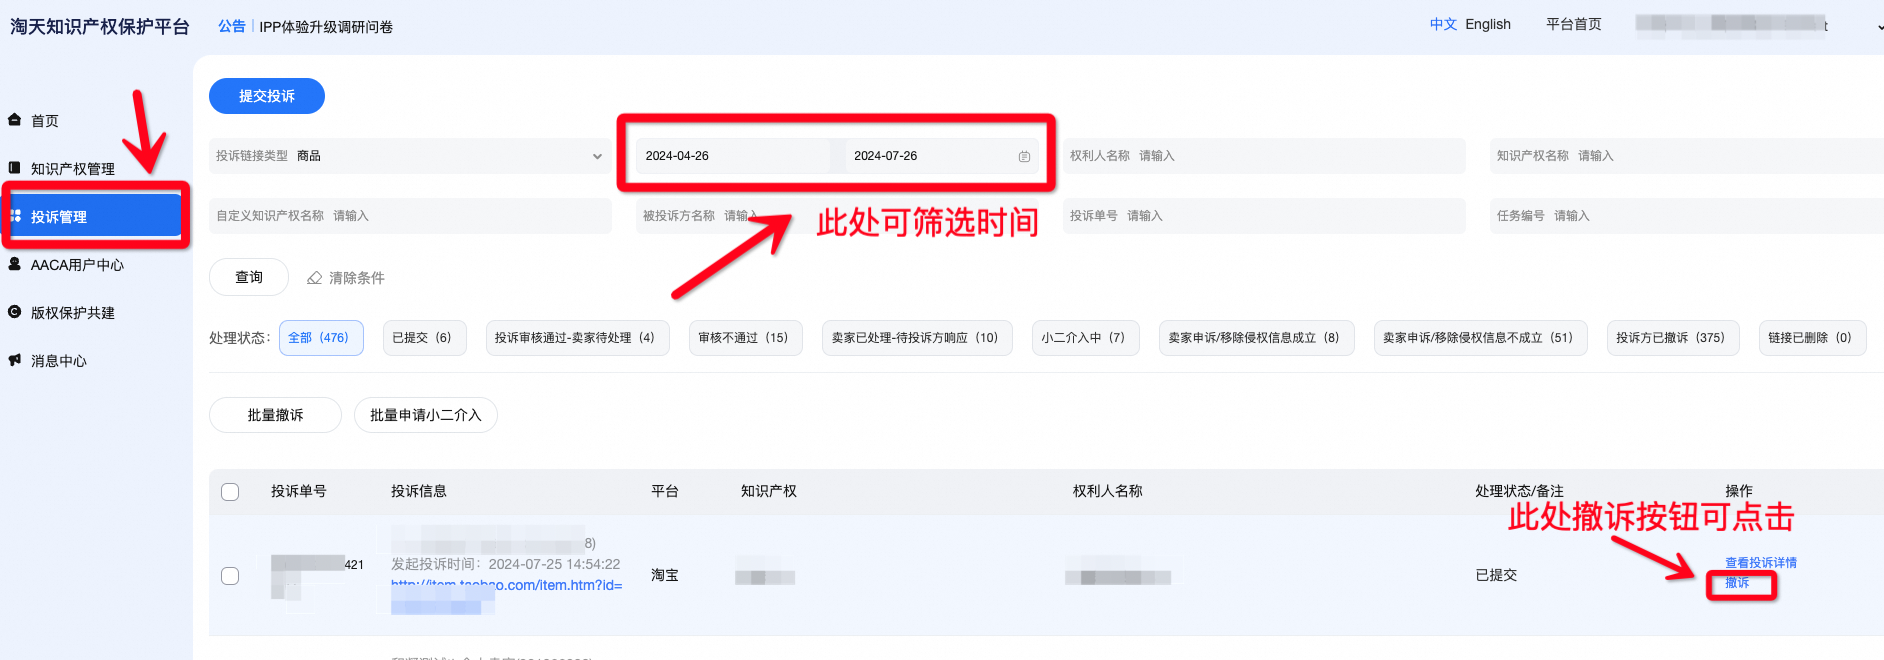
Task: Click the 知识产权 column header
Action: (768, 491)
